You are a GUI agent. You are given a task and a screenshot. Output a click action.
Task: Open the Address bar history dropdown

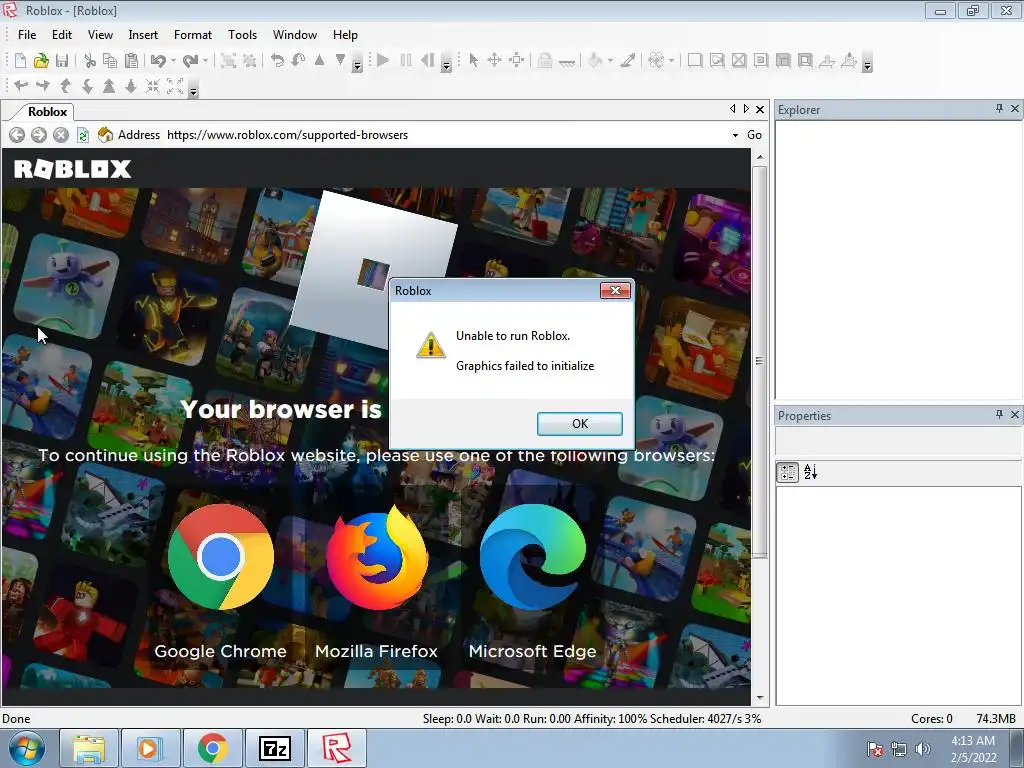click(735, 135)
